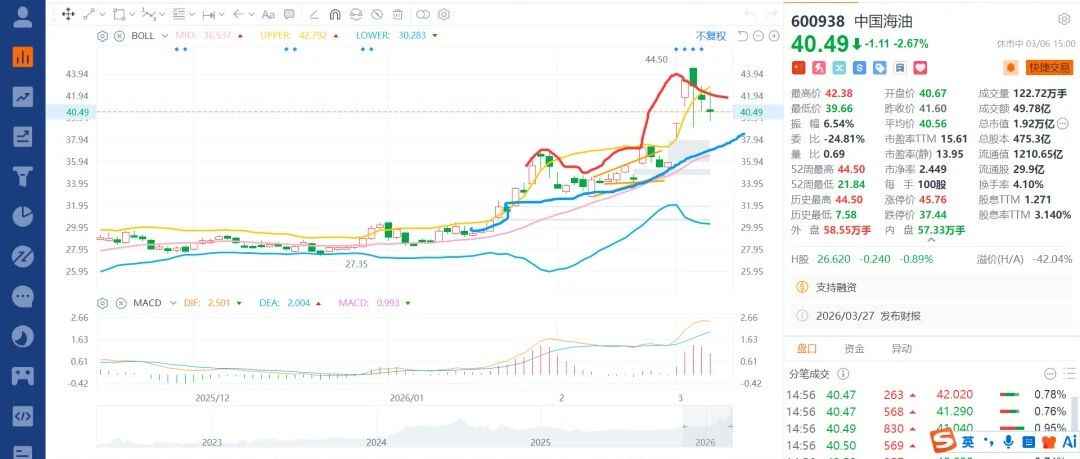
Task: Open line tool dropdown arrow
Action: 103,14
